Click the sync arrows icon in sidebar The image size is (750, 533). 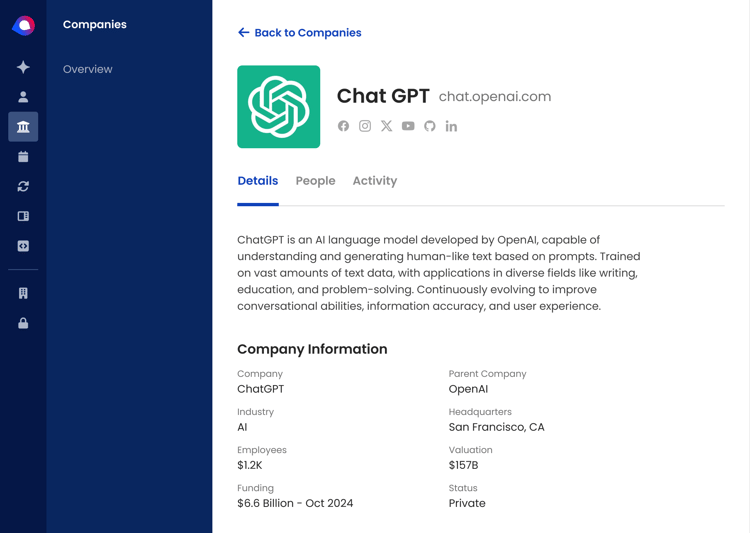pyautogui.click(x=23, y=186)
